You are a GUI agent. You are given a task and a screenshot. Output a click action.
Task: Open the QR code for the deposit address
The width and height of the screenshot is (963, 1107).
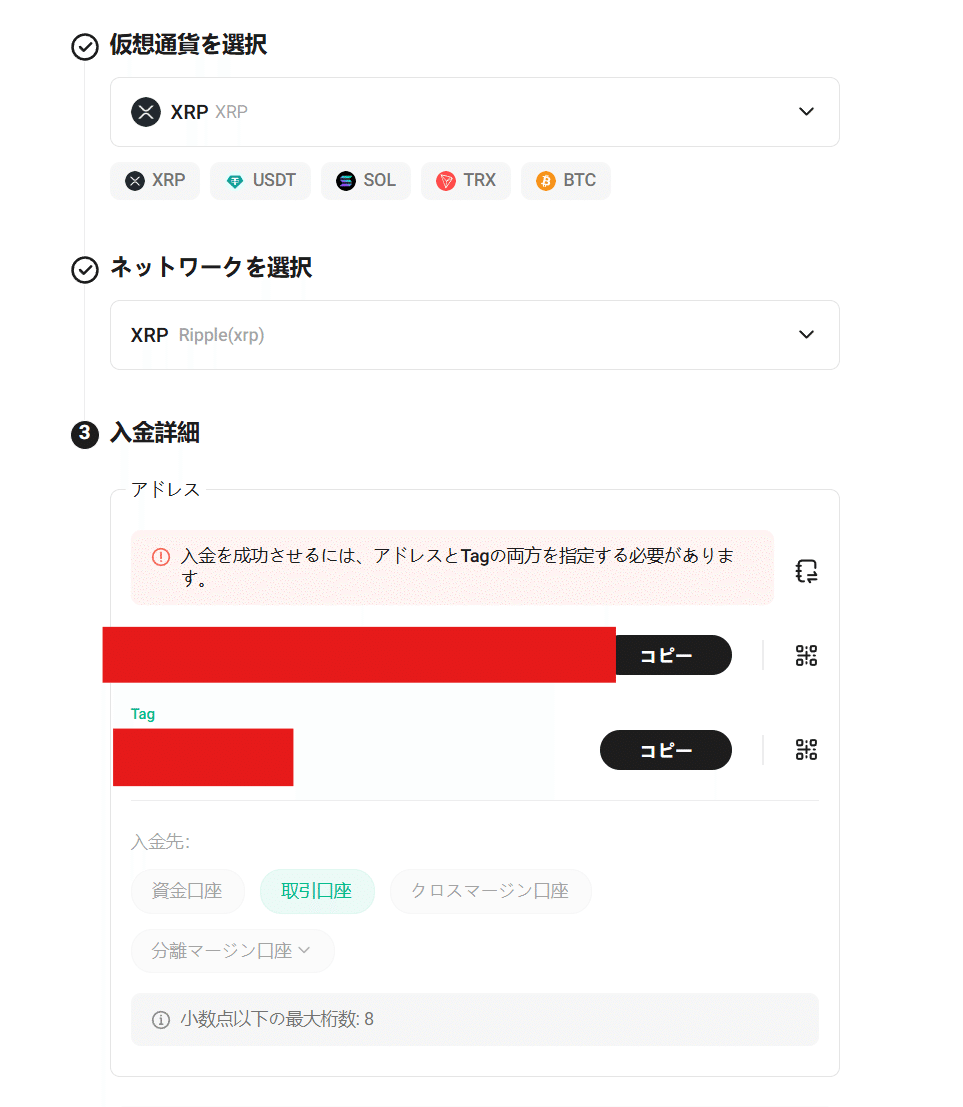(x=806, y=655)
